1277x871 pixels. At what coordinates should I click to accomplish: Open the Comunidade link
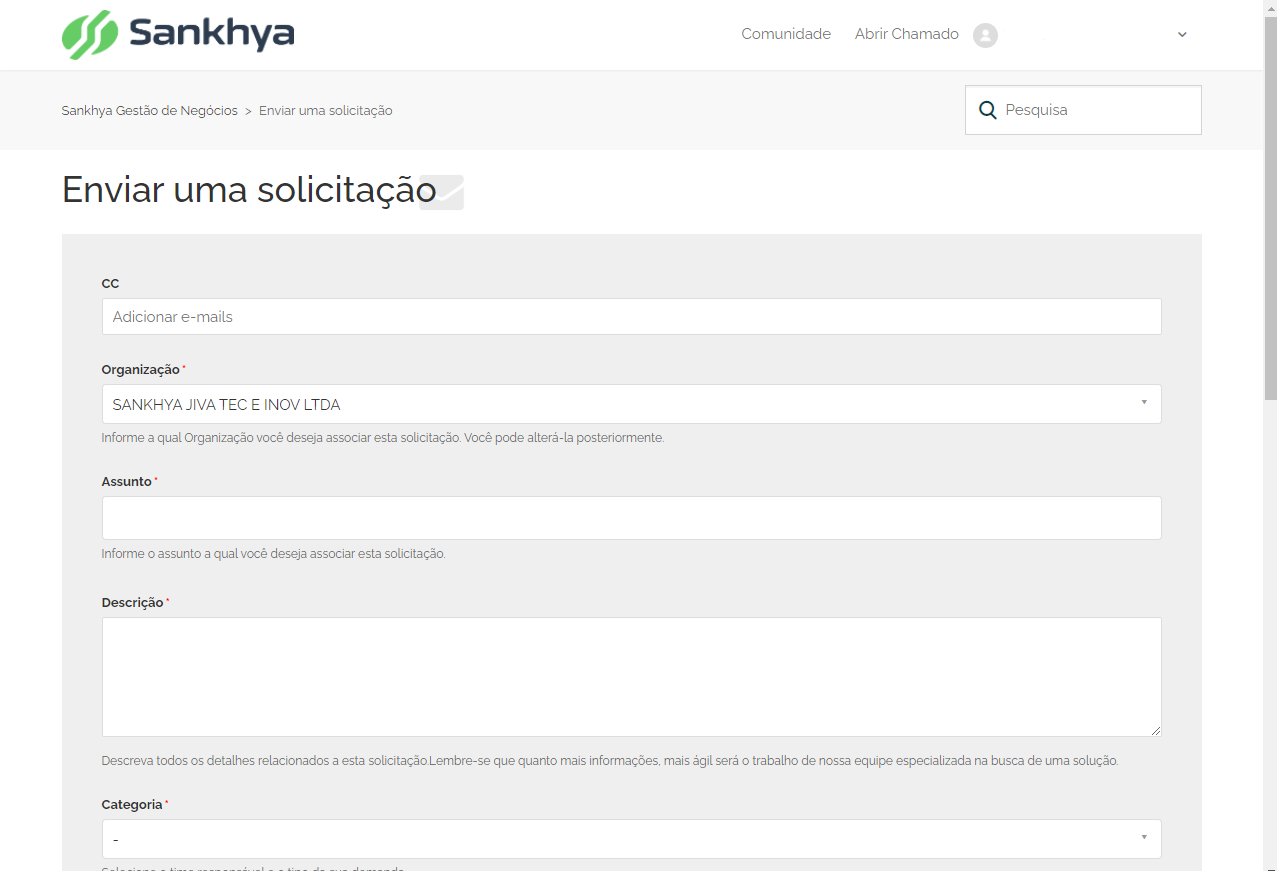coord(786,34)
